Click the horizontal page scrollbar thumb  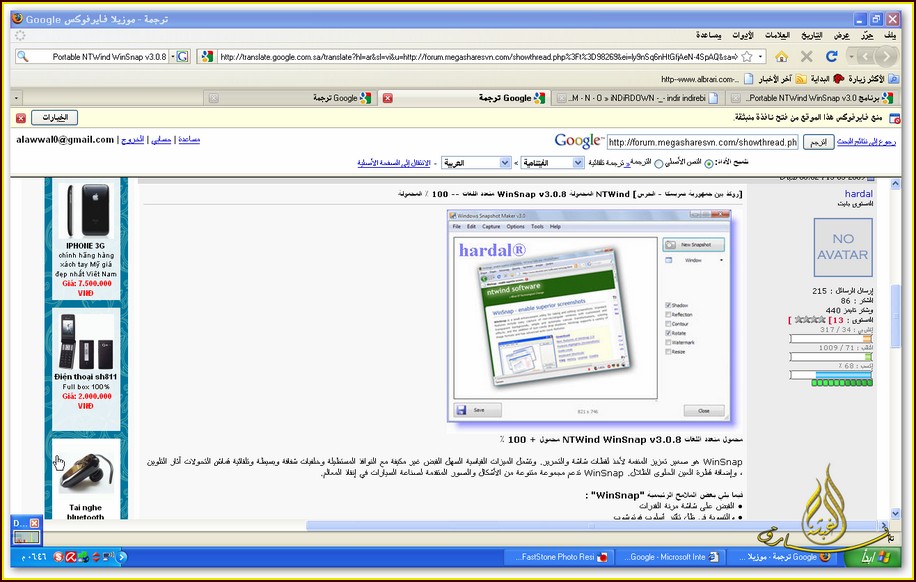click(x=592, y=526)
